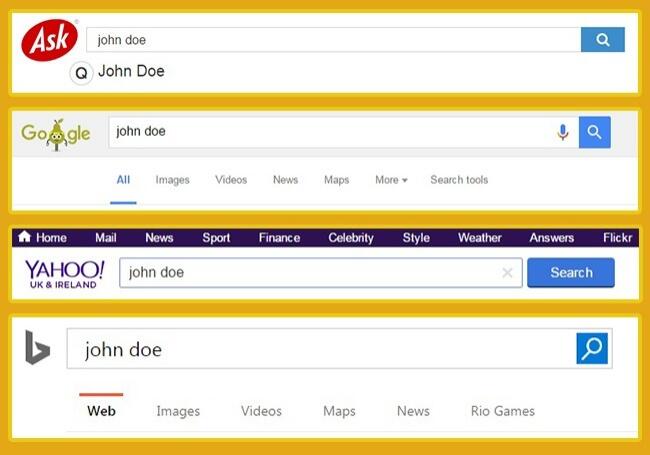Switch to Bing Videos tab
Screen dimensions: 650x455
coord(261,411)
